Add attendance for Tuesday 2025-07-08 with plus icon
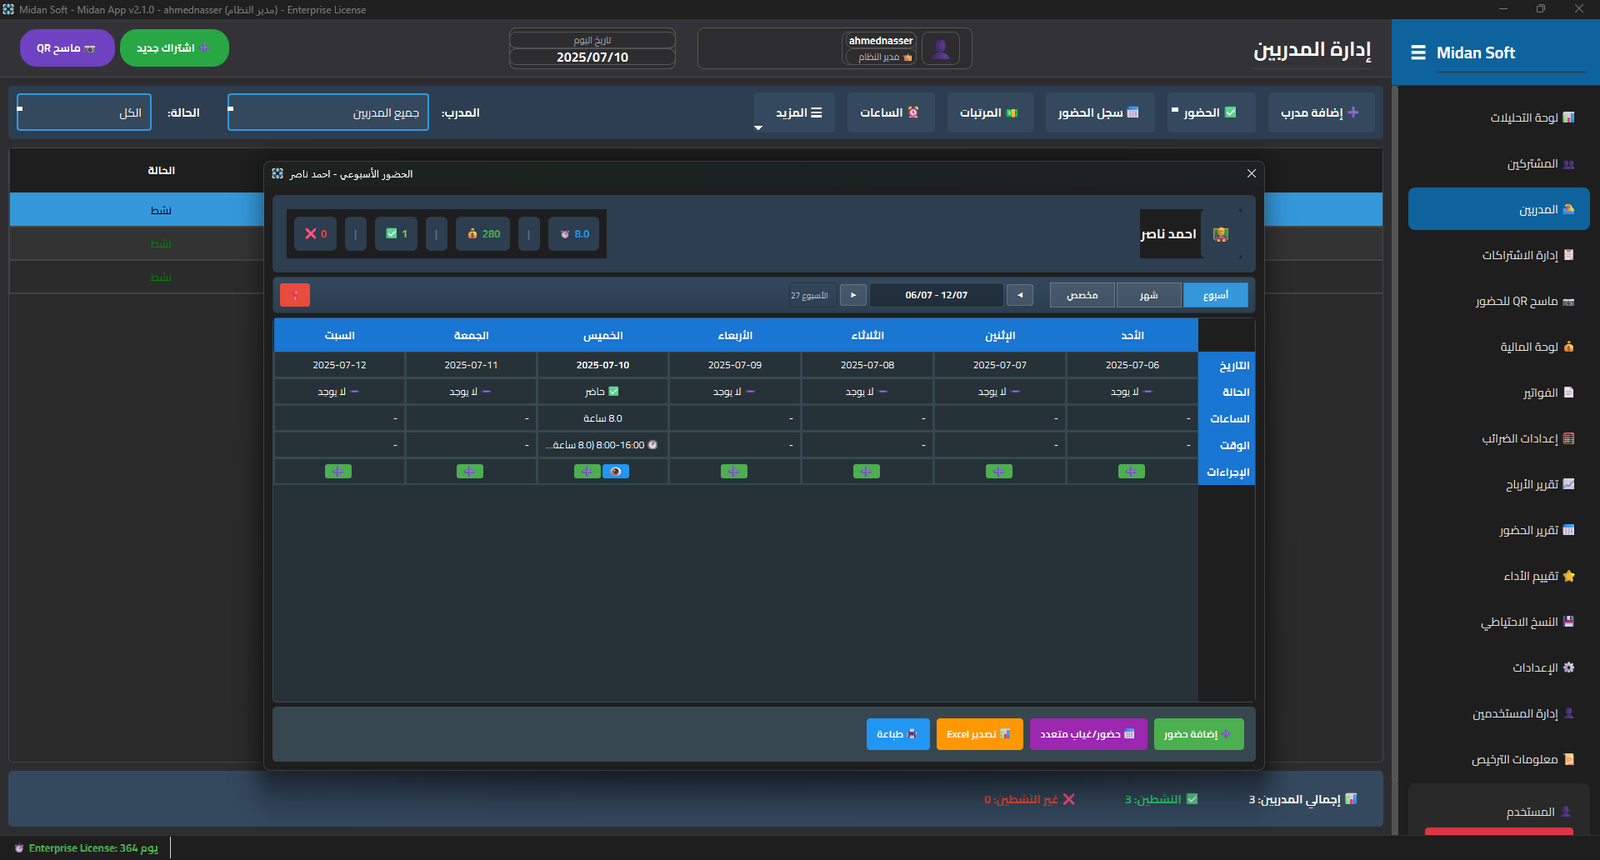Screen dimensions: 1600x860 click(x=867, y=472)
